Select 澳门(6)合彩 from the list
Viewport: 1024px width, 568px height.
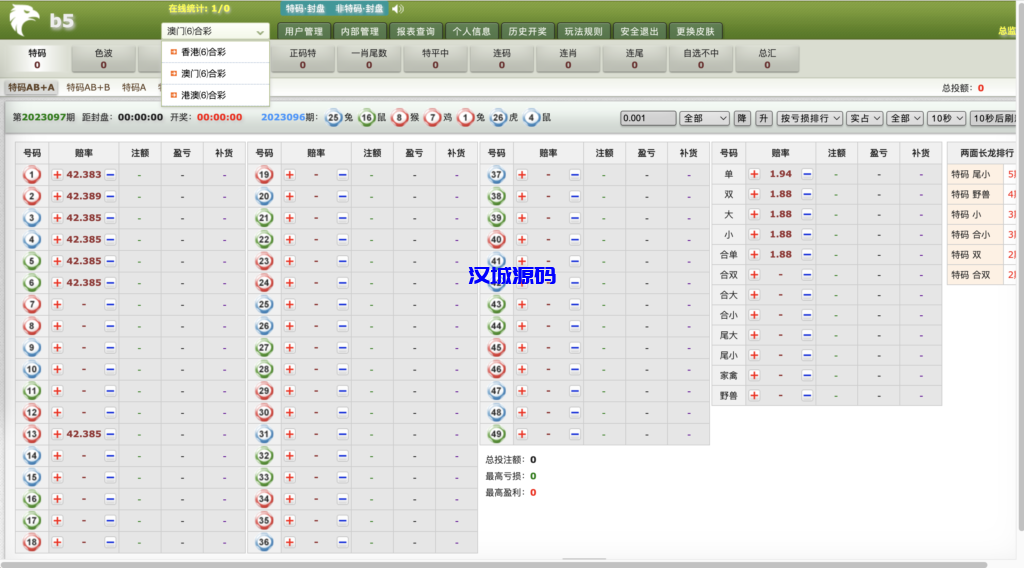216,74
